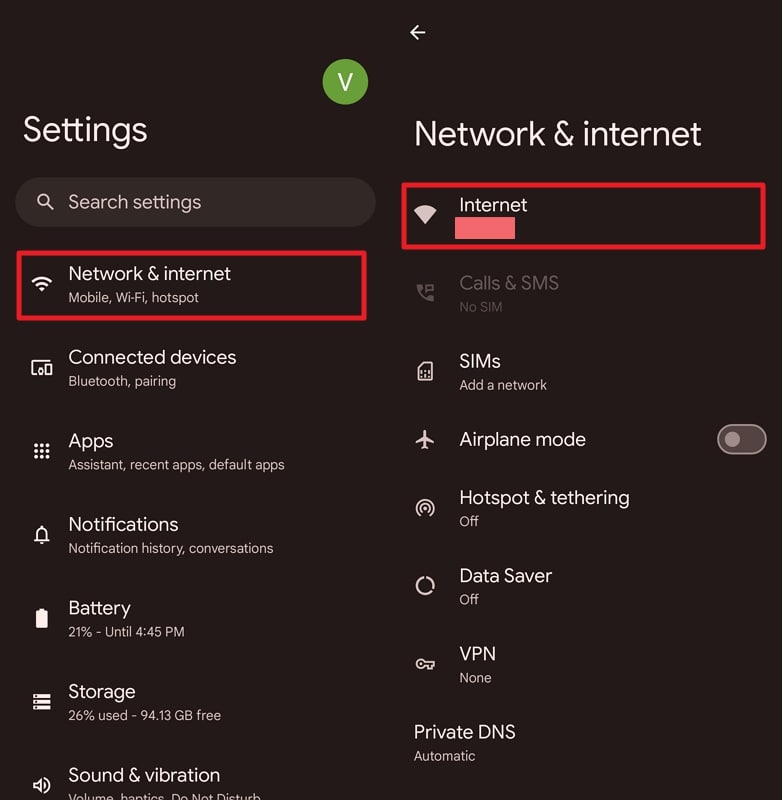This screenshot has height=800, width=782.
Task: Tap the key icon next to VPN
Action: [425, 663]
